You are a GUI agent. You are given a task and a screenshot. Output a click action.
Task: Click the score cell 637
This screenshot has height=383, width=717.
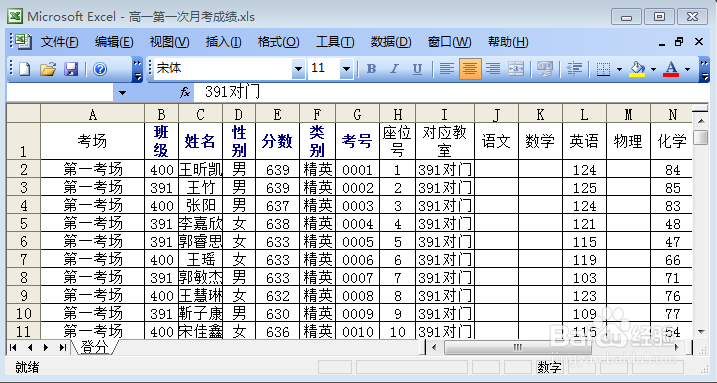click(278, 205)
